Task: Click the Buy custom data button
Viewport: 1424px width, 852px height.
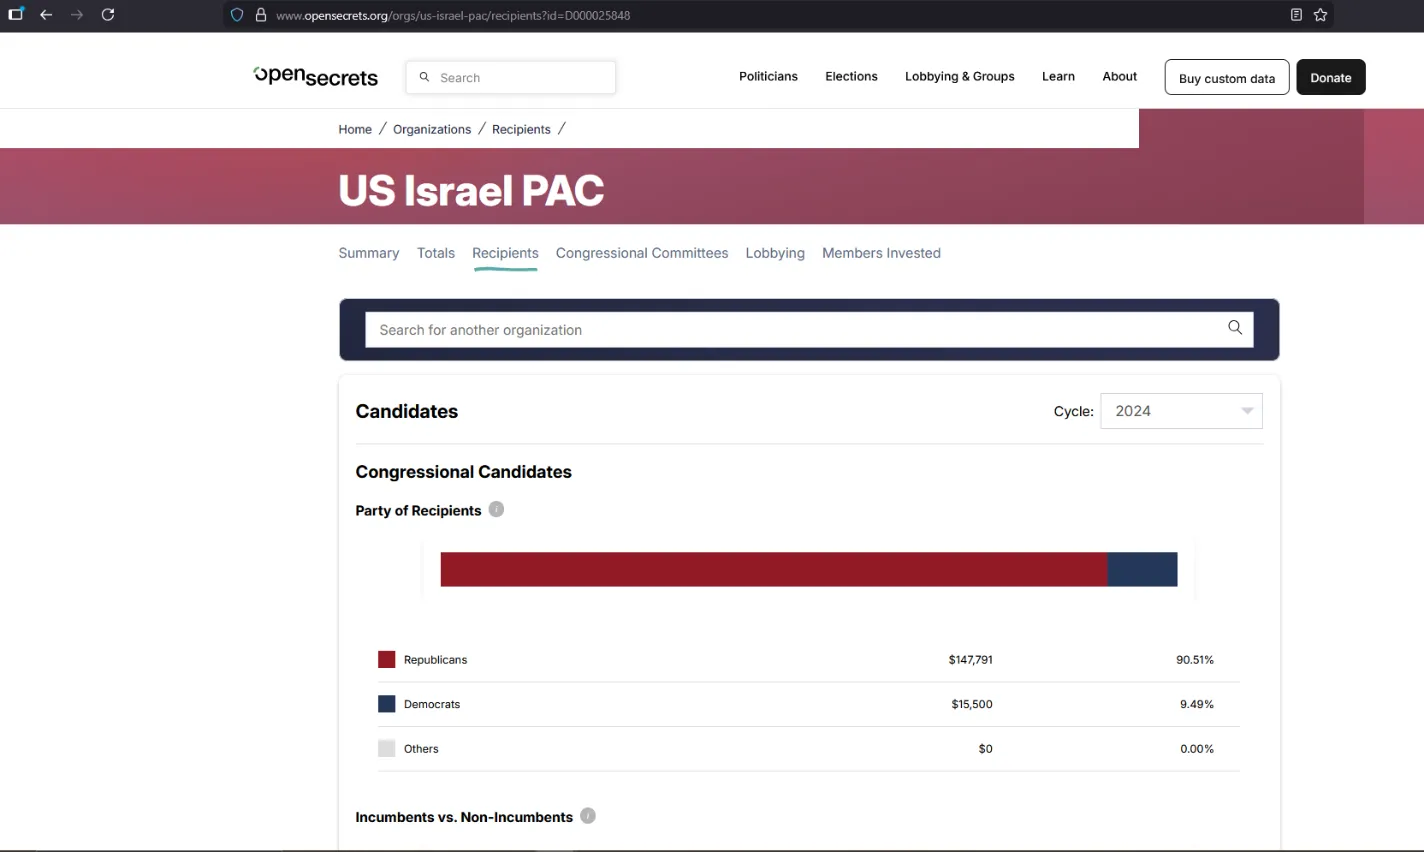Action: [1227, 77]
